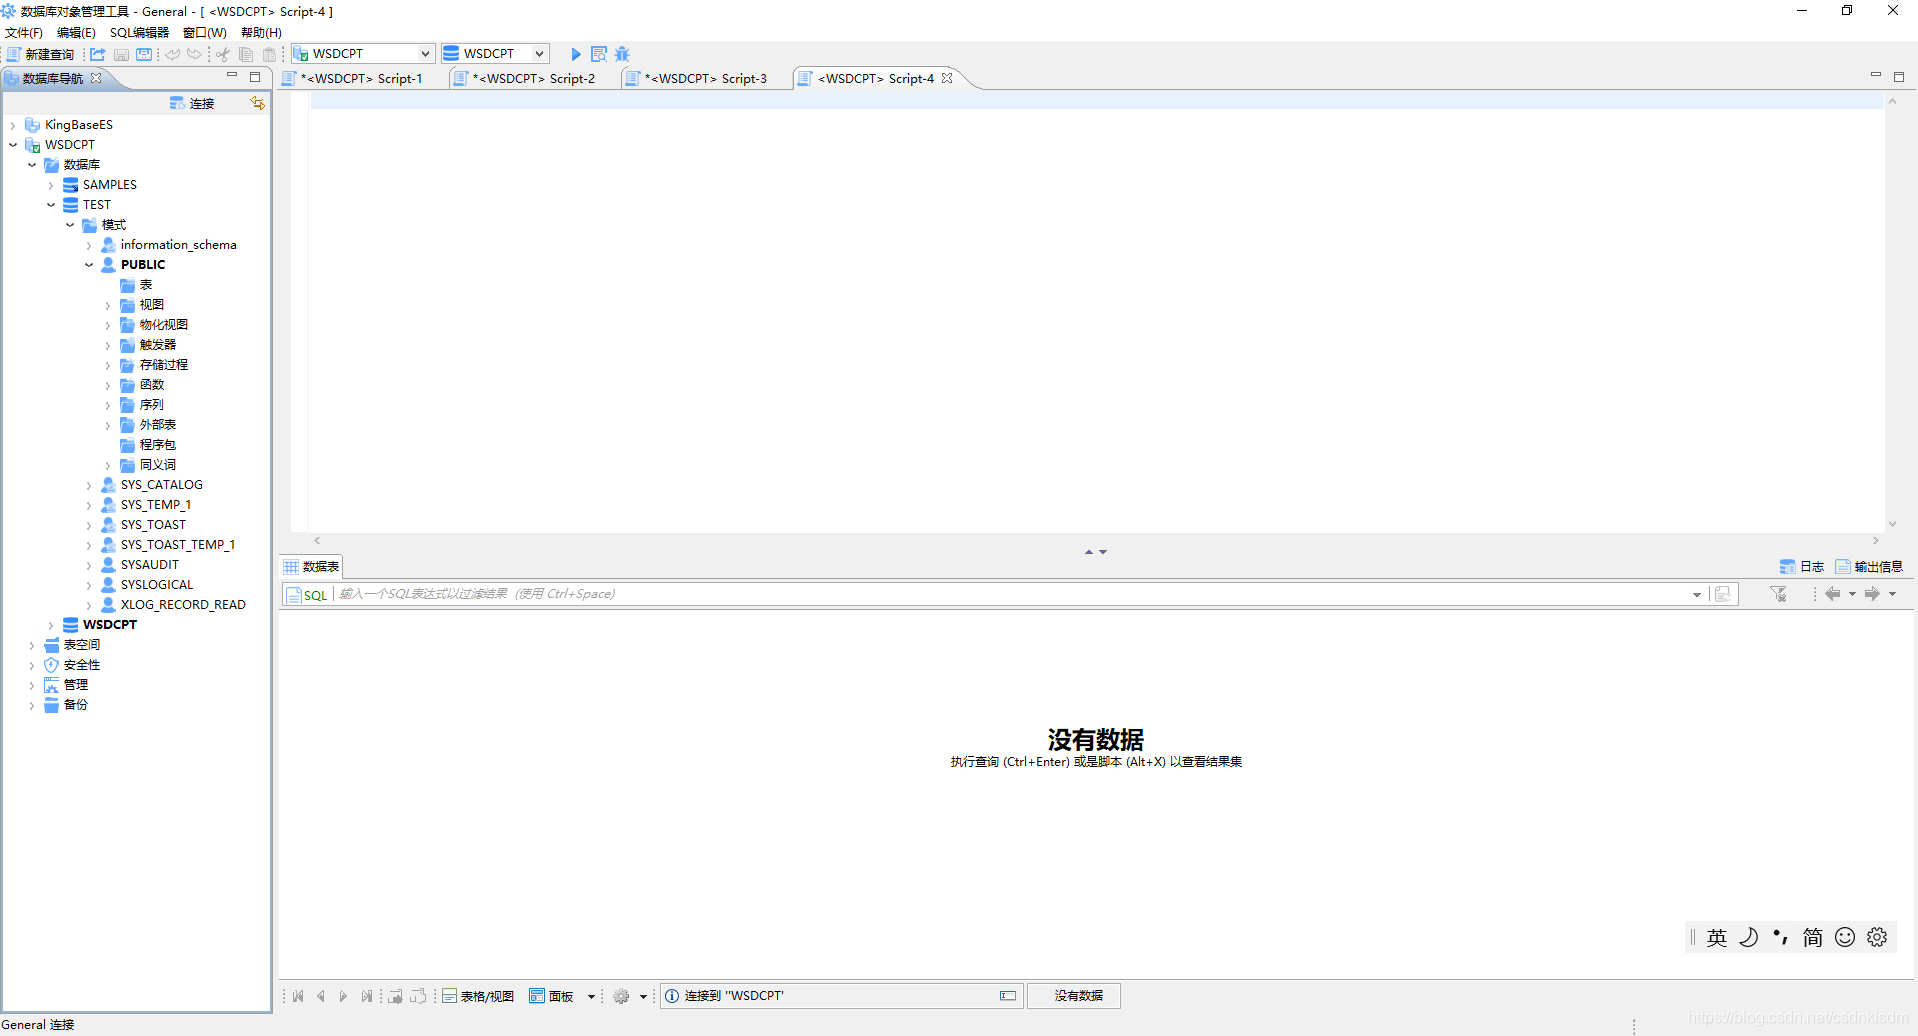Open the filter history dropdown arrow
The width and height of the screenshot is (1918, 1036).
click(1697, 595)
